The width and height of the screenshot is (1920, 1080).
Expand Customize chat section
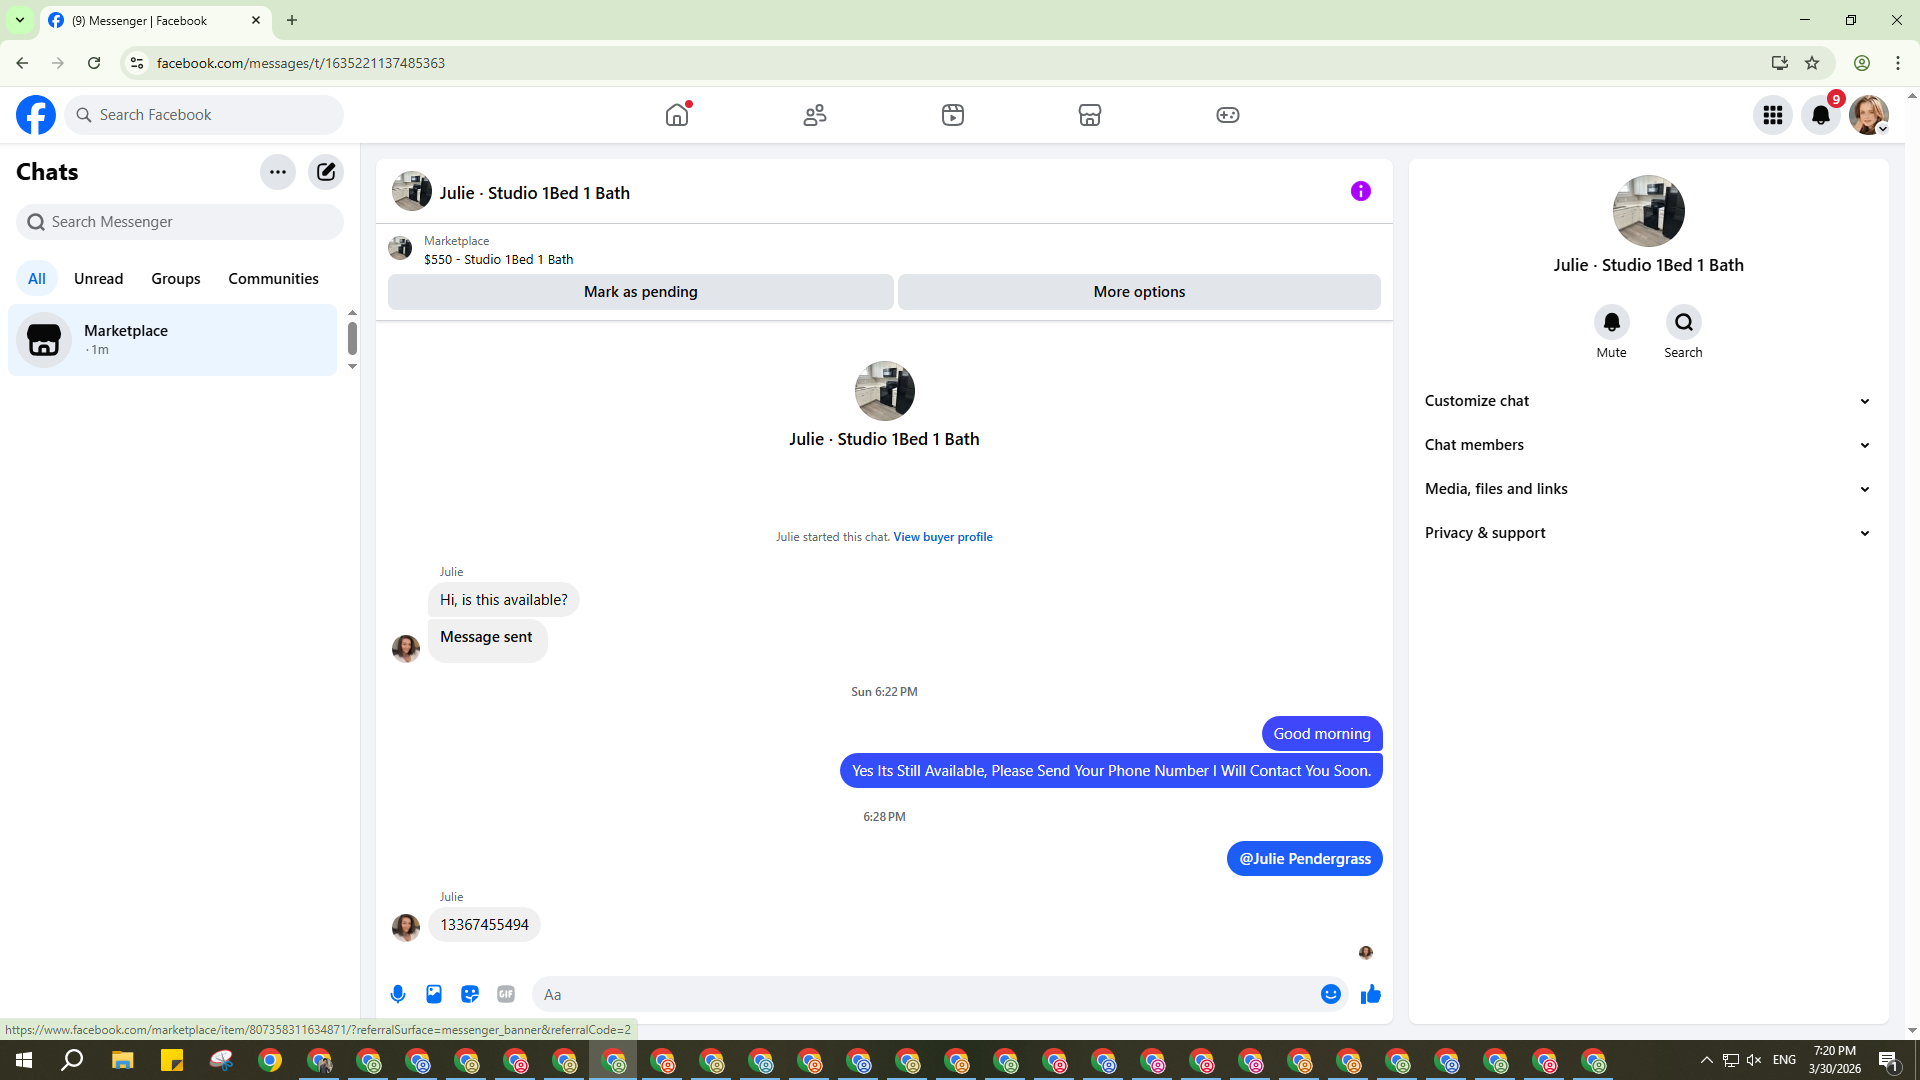click(x=1647, y=401)
